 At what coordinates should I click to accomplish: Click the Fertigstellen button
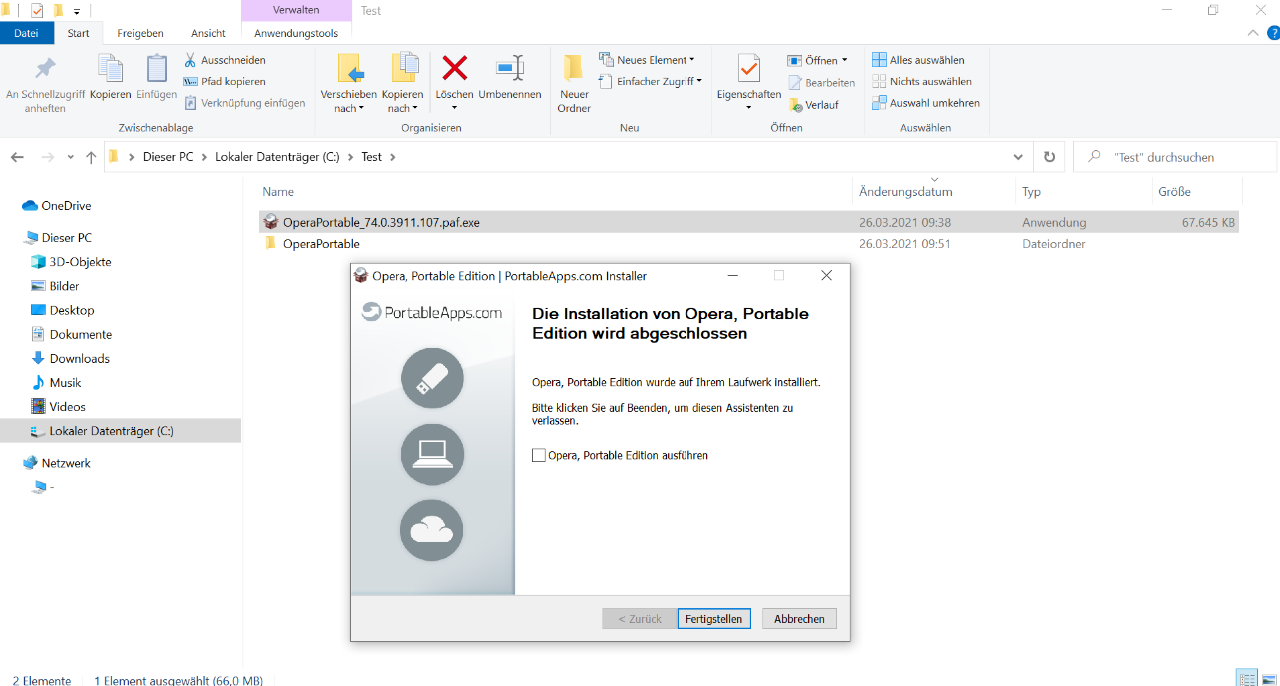tap(714, 619)
